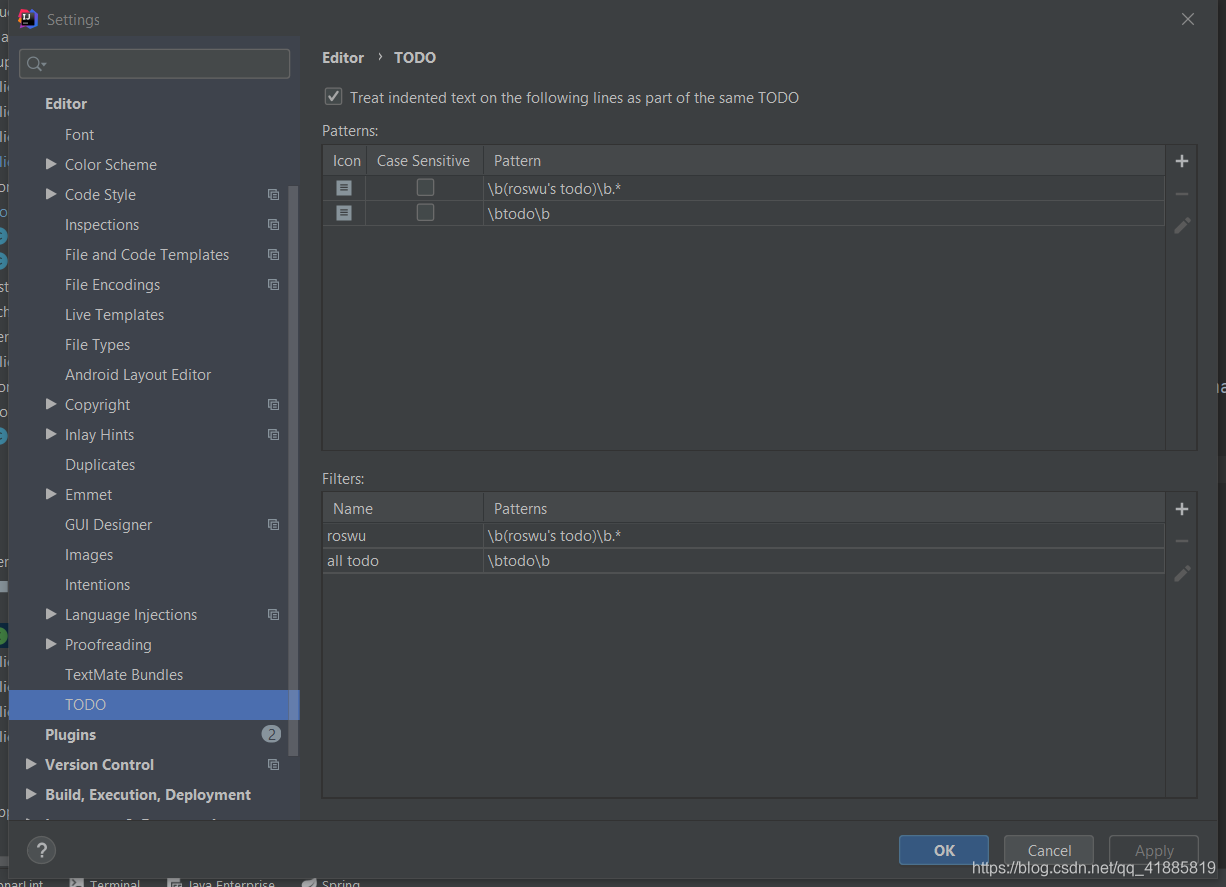Close the Settings dialog
This screenshot has height=887, width=1226.
[1188, 19]
